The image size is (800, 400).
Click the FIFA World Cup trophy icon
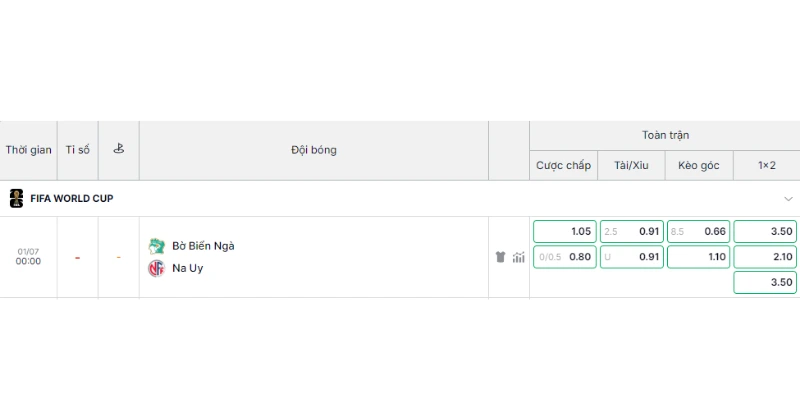click(16, 198)
